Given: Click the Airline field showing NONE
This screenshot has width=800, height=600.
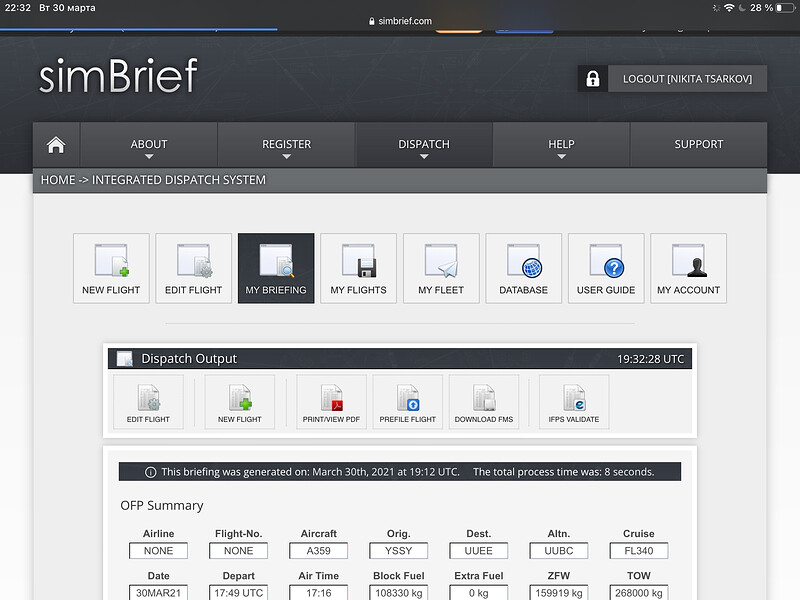Looking at the screenshot, I should (158, 551).
